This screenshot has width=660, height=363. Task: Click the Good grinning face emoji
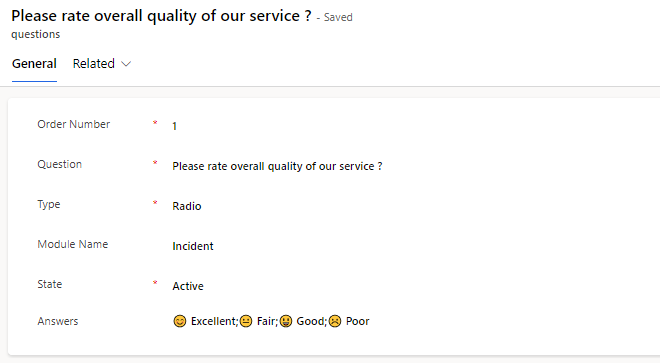(x=286, y=321)
